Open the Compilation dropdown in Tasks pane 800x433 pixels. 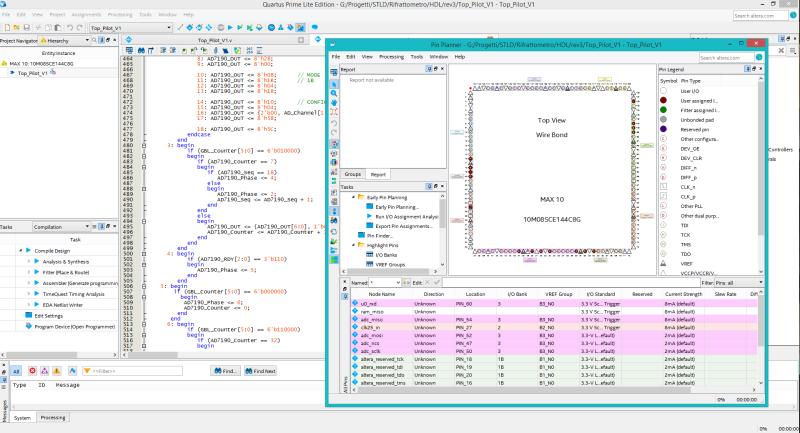pyautogui.click(x=87, y=226)
